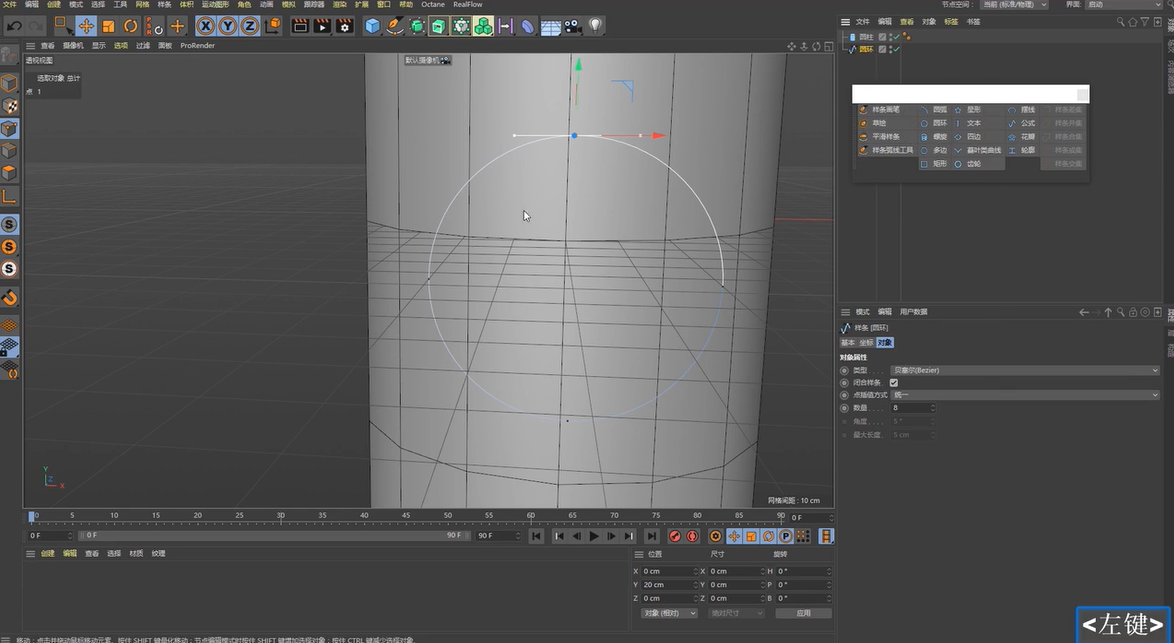Click the magnifier search icon in attributes panel
Screen dimensions: 1174x643
[x=1123, y=311]
